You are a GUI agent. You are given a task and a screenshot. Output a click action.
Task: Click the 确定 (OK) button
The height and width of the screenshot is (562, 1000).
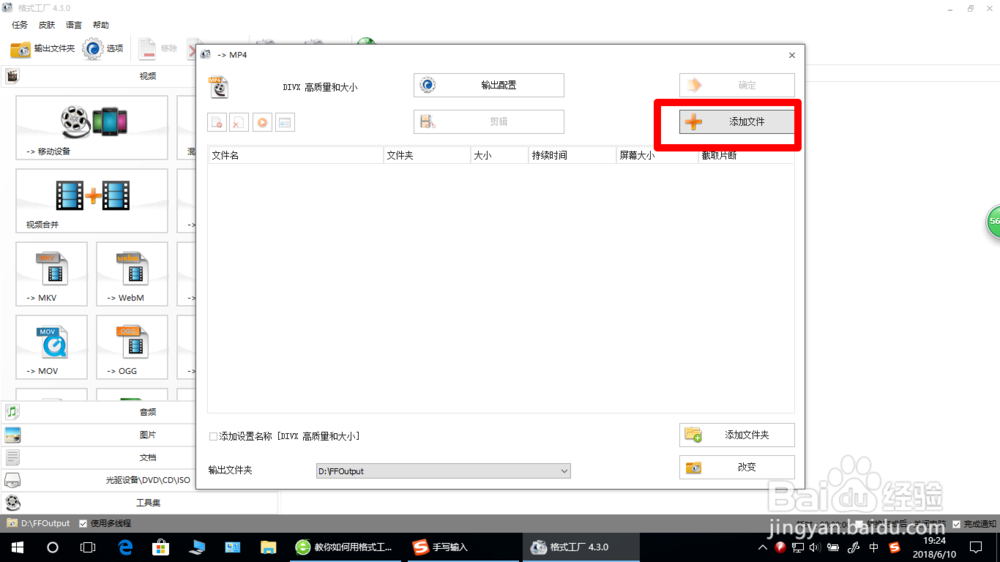(x=737, y=85)
